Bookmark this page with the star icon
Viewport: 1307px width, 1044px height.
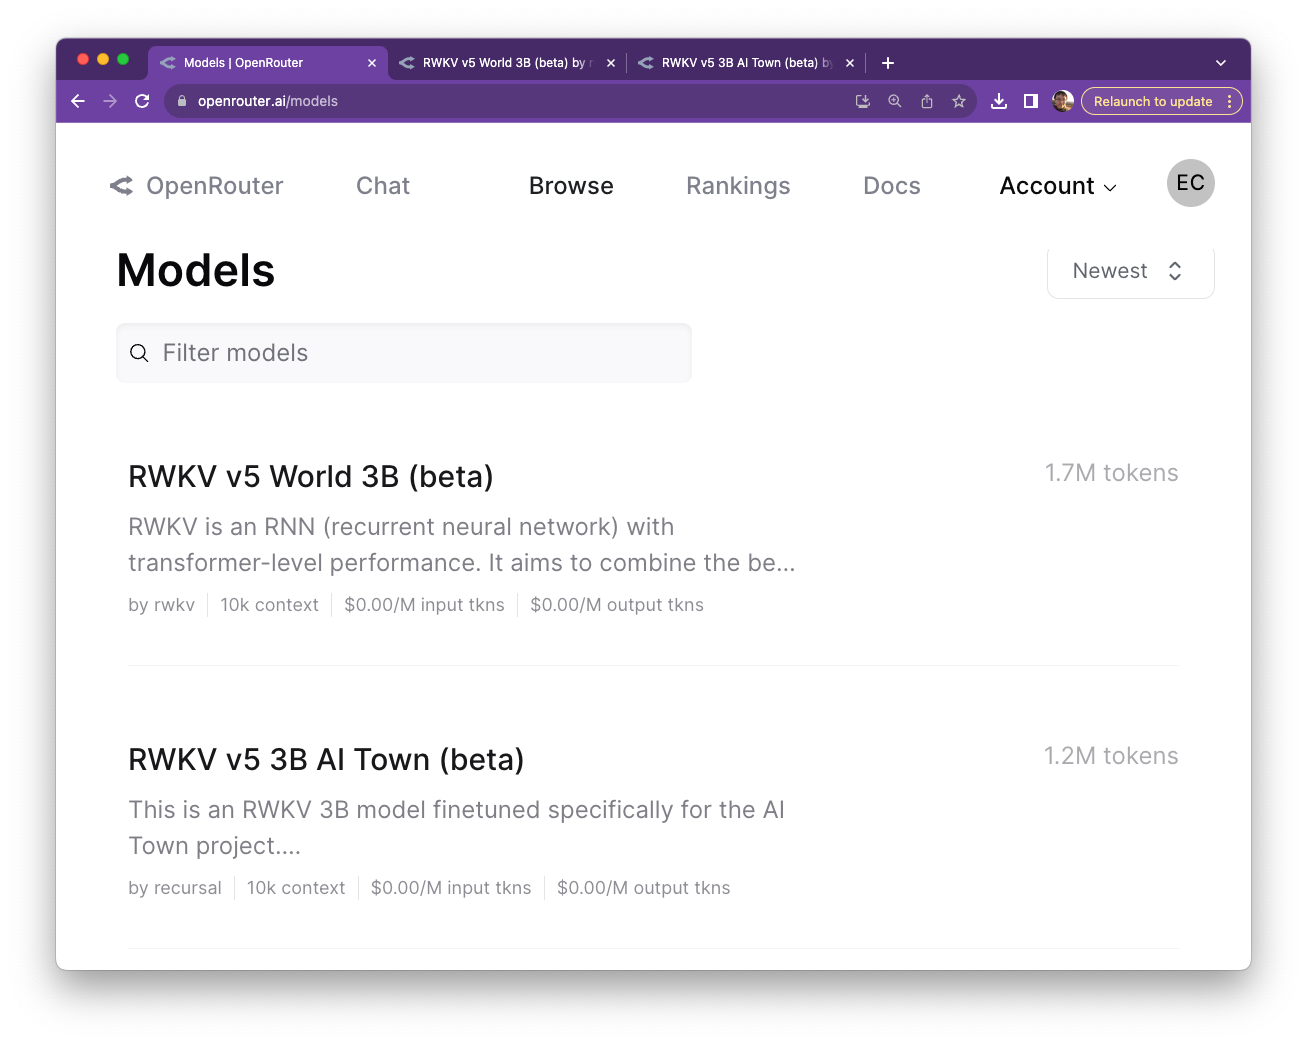click(x=959, y=101)
